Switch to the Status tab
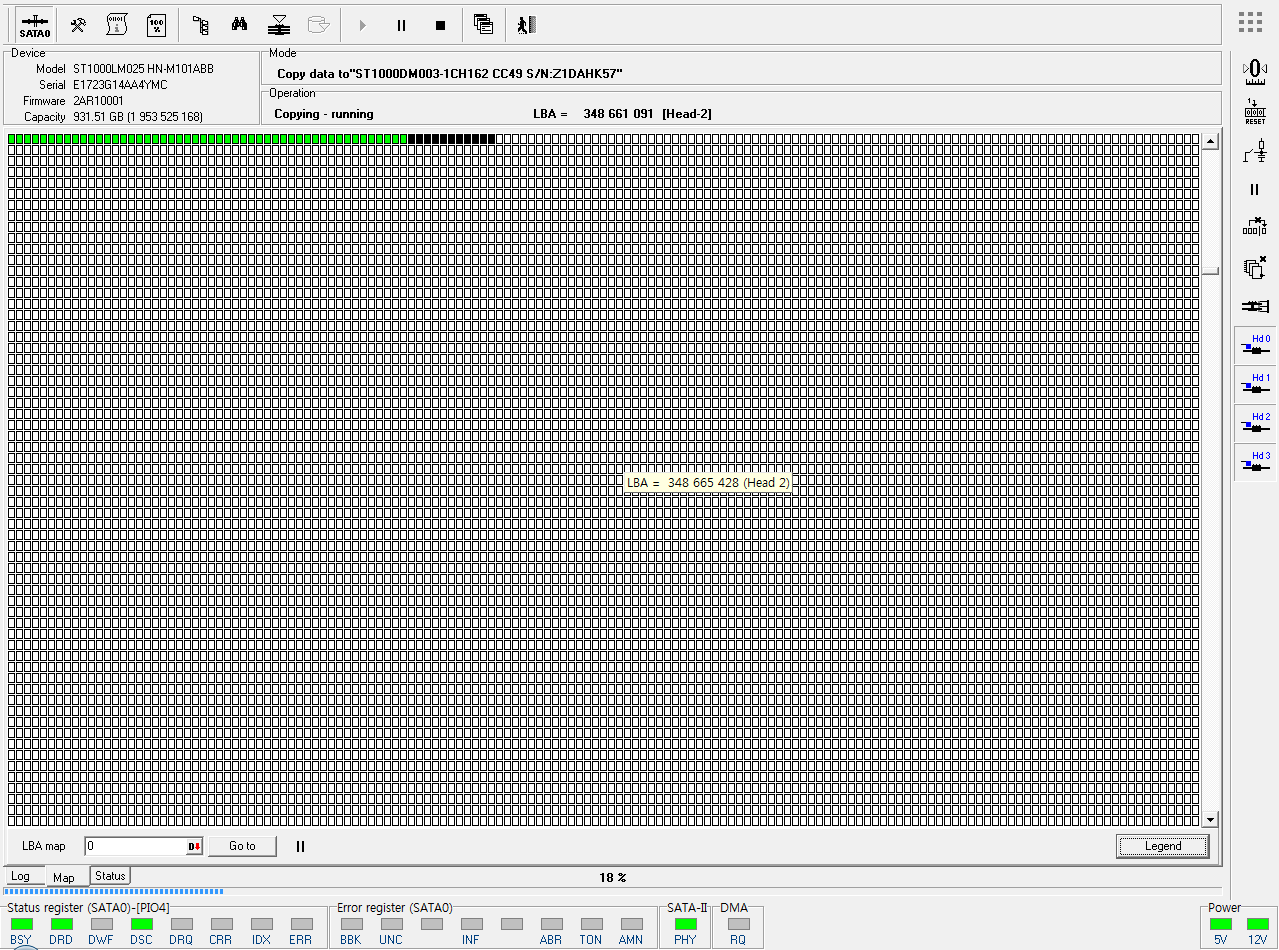This screenshot has width=1279, height=950. tap(110, 876)
